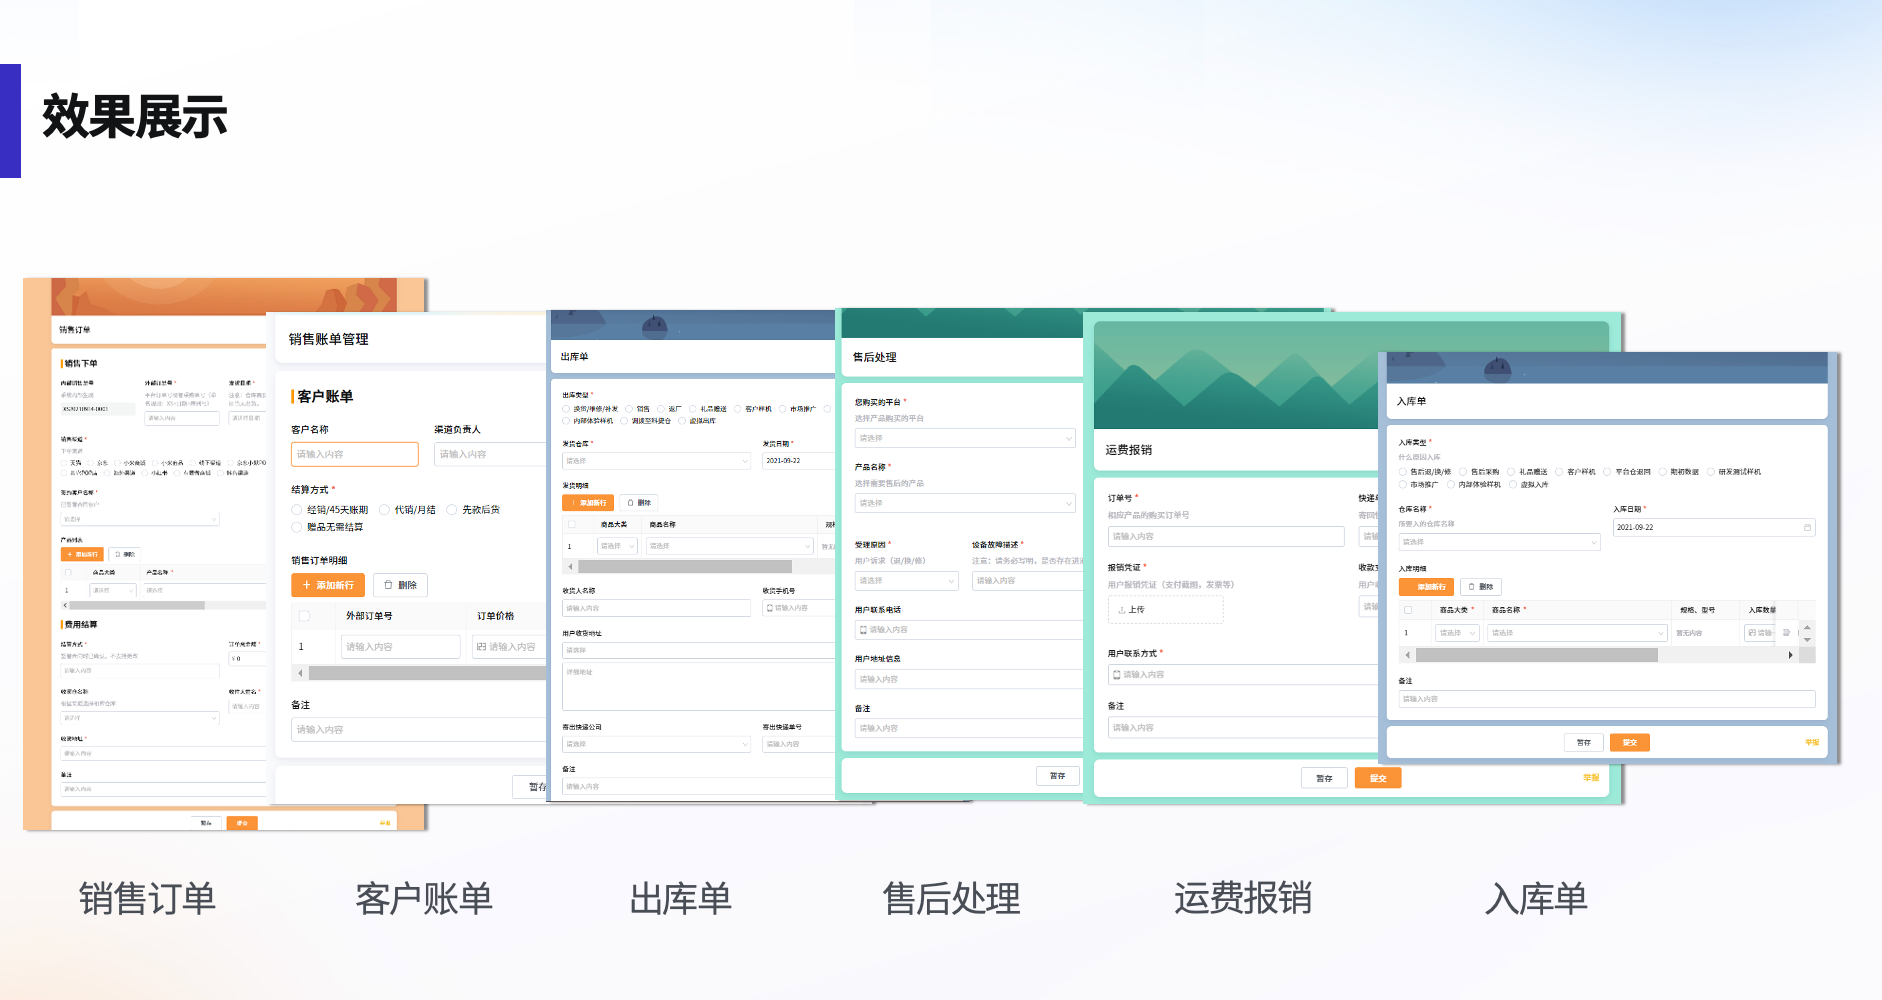Click upload icon in 报销凭证 上传 box

(x=1122, y=609)
